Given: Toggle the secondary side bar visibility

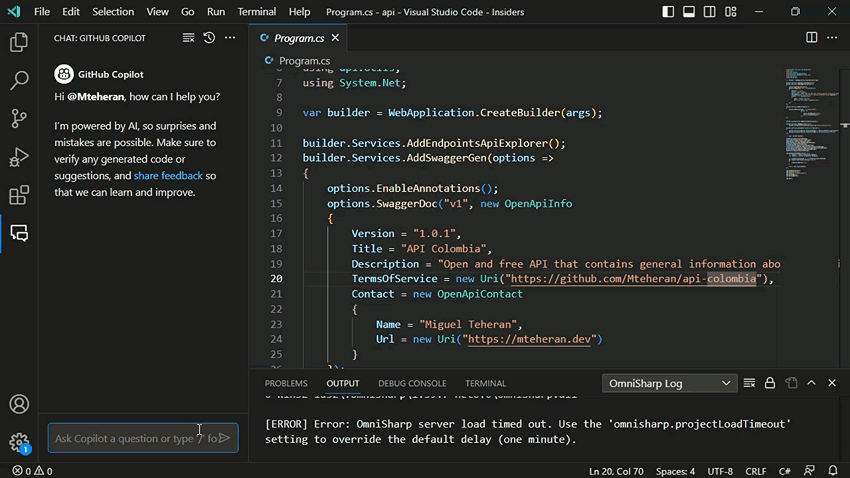Looking at the screenshot, I should point(710,12).
